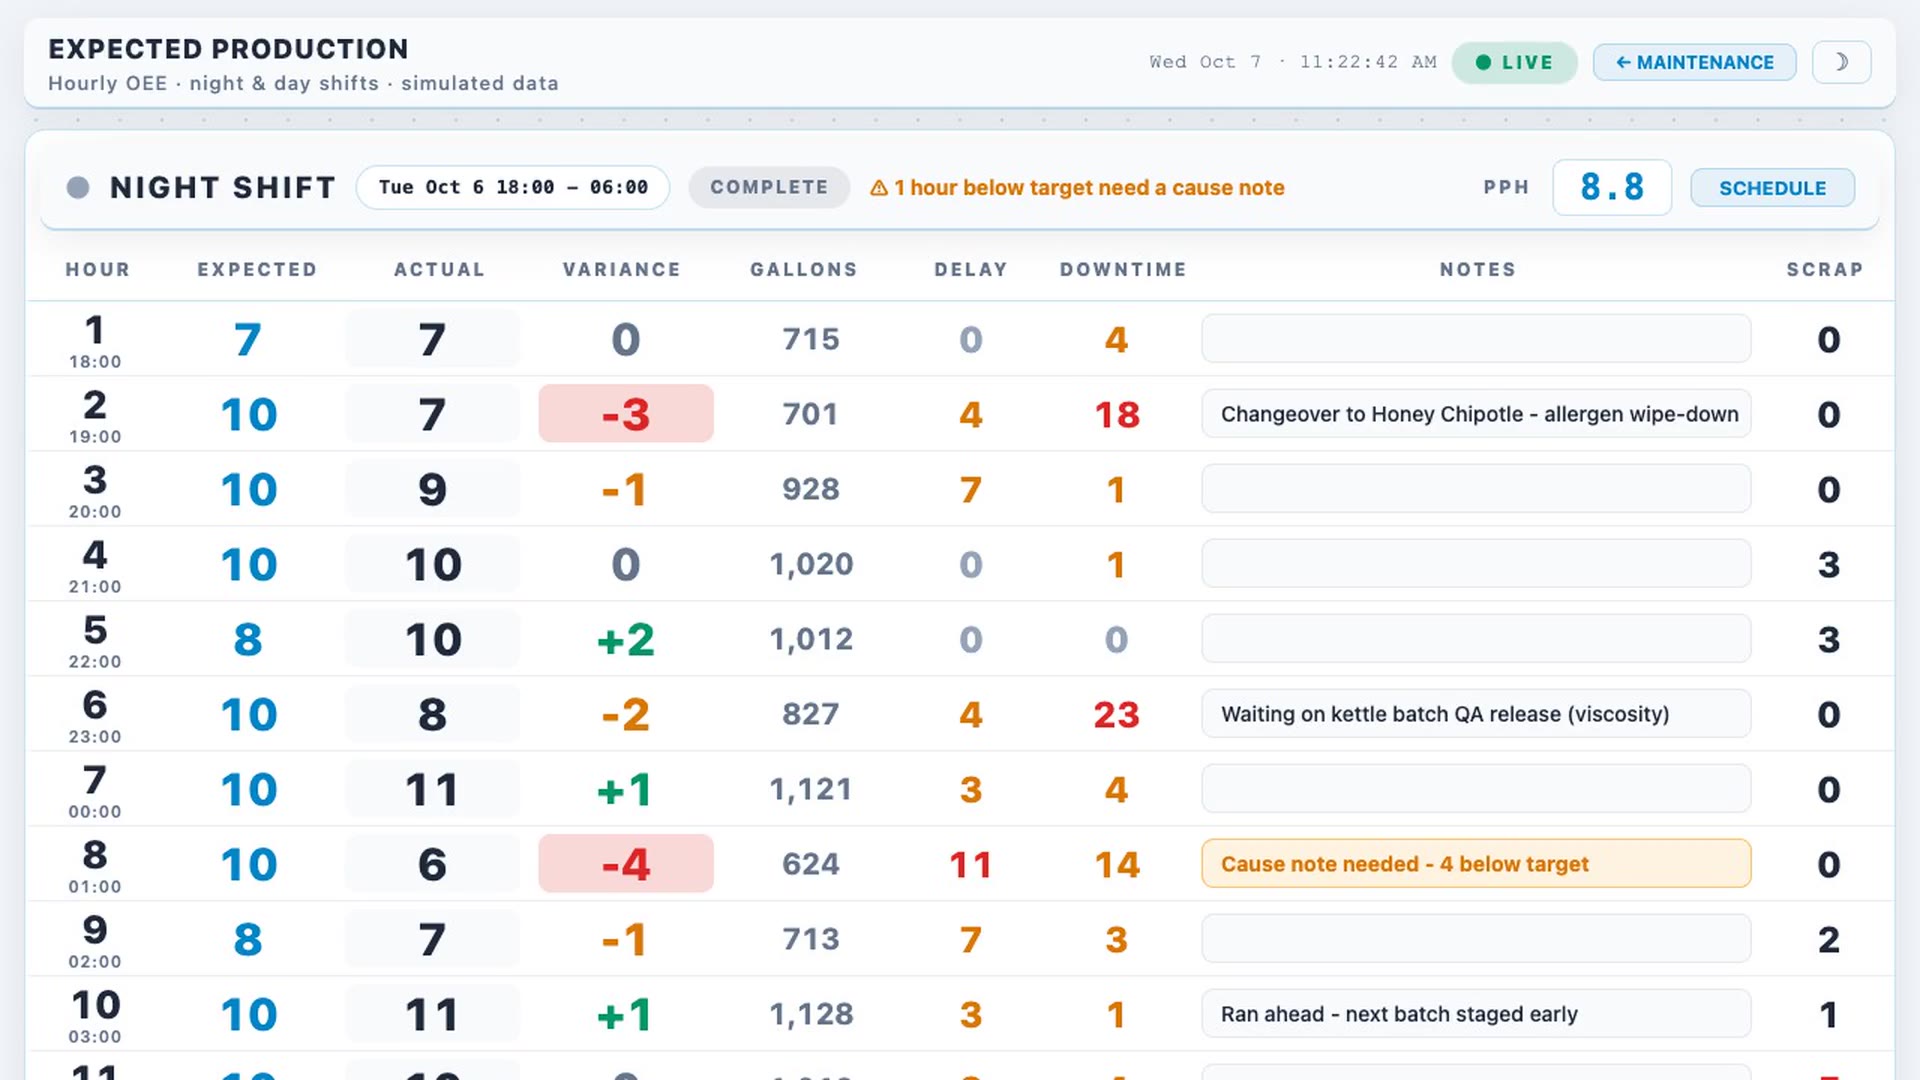Click the -3 variance cell for hour 2
This screenshot has width=1920, height=1080.
[x=626, y=414]
